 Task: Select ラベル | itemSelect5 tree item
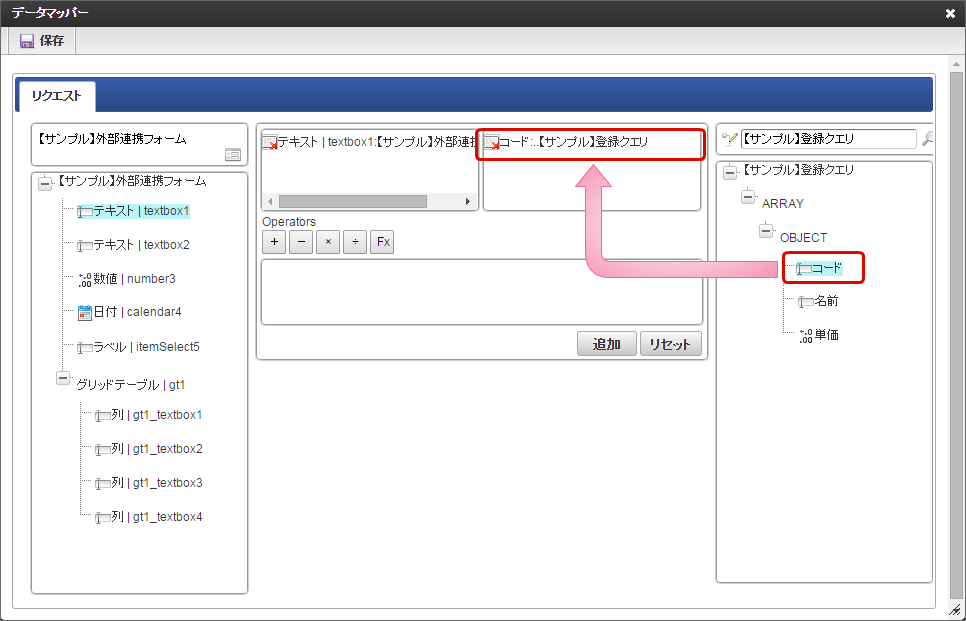pos(138,347)
